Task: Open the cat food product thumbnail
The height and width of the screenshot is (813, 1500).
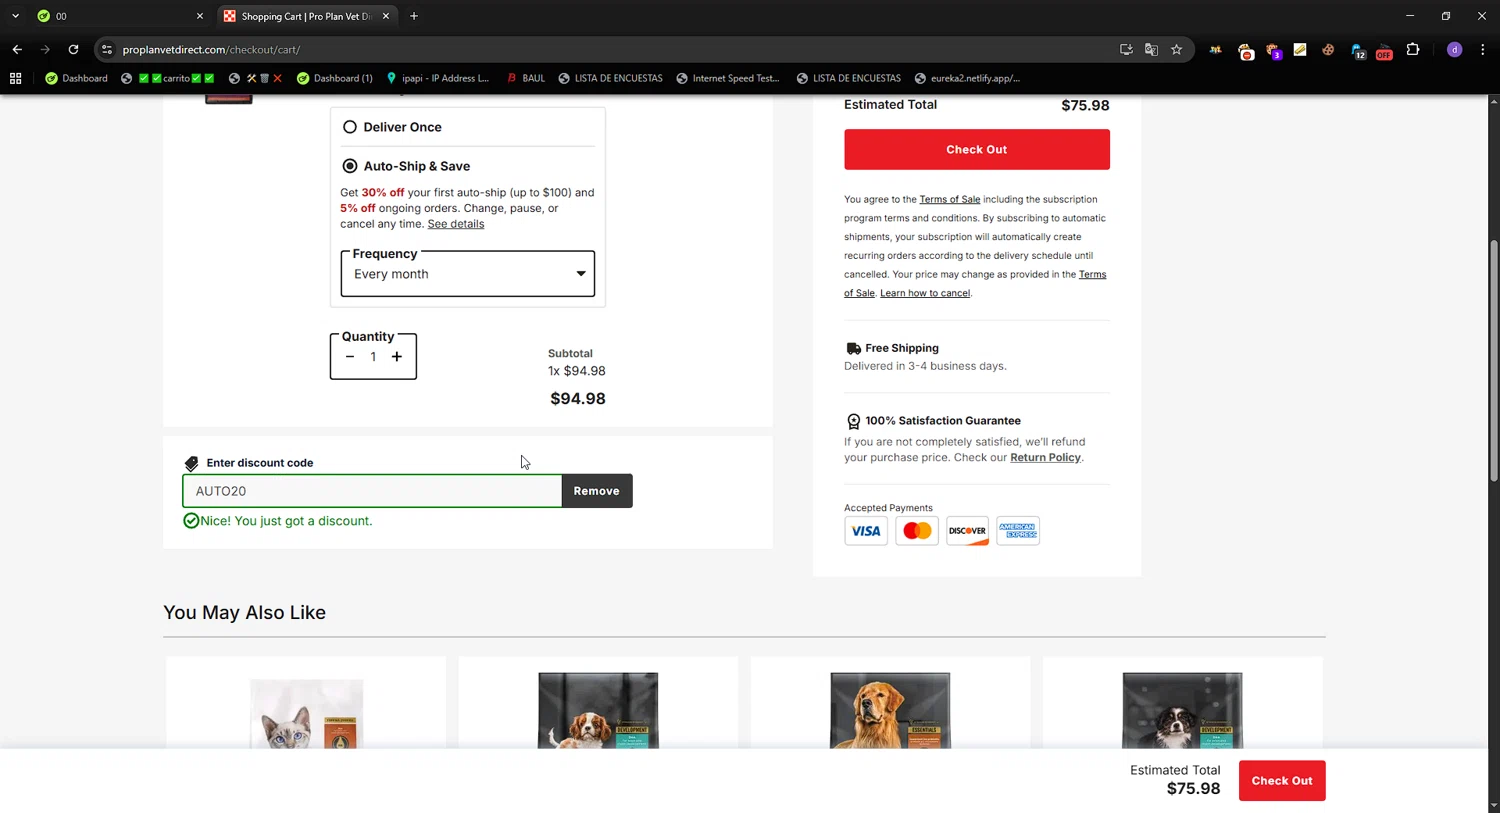Action: pyautogui.click(x=306, y=712)
